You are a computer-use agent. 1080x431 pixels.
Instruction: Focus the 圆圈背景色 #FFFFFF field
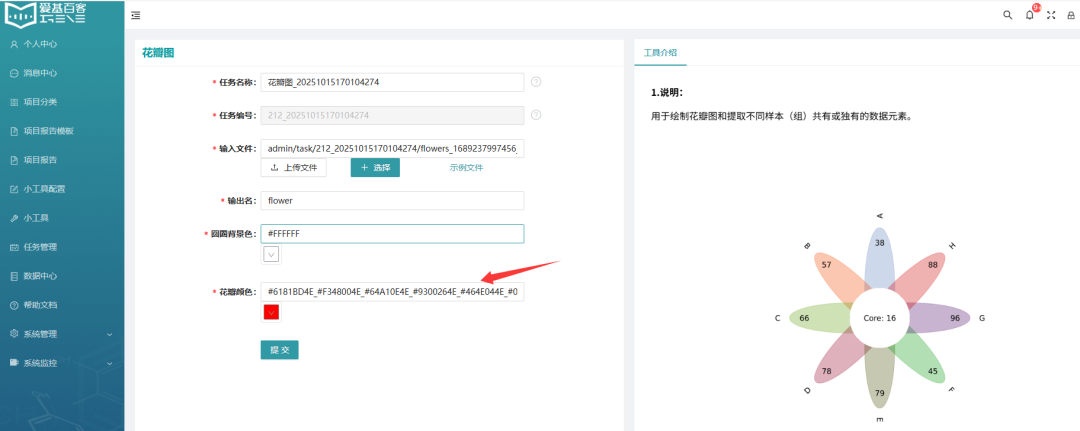pyautogui.click(x=393, y=234)
